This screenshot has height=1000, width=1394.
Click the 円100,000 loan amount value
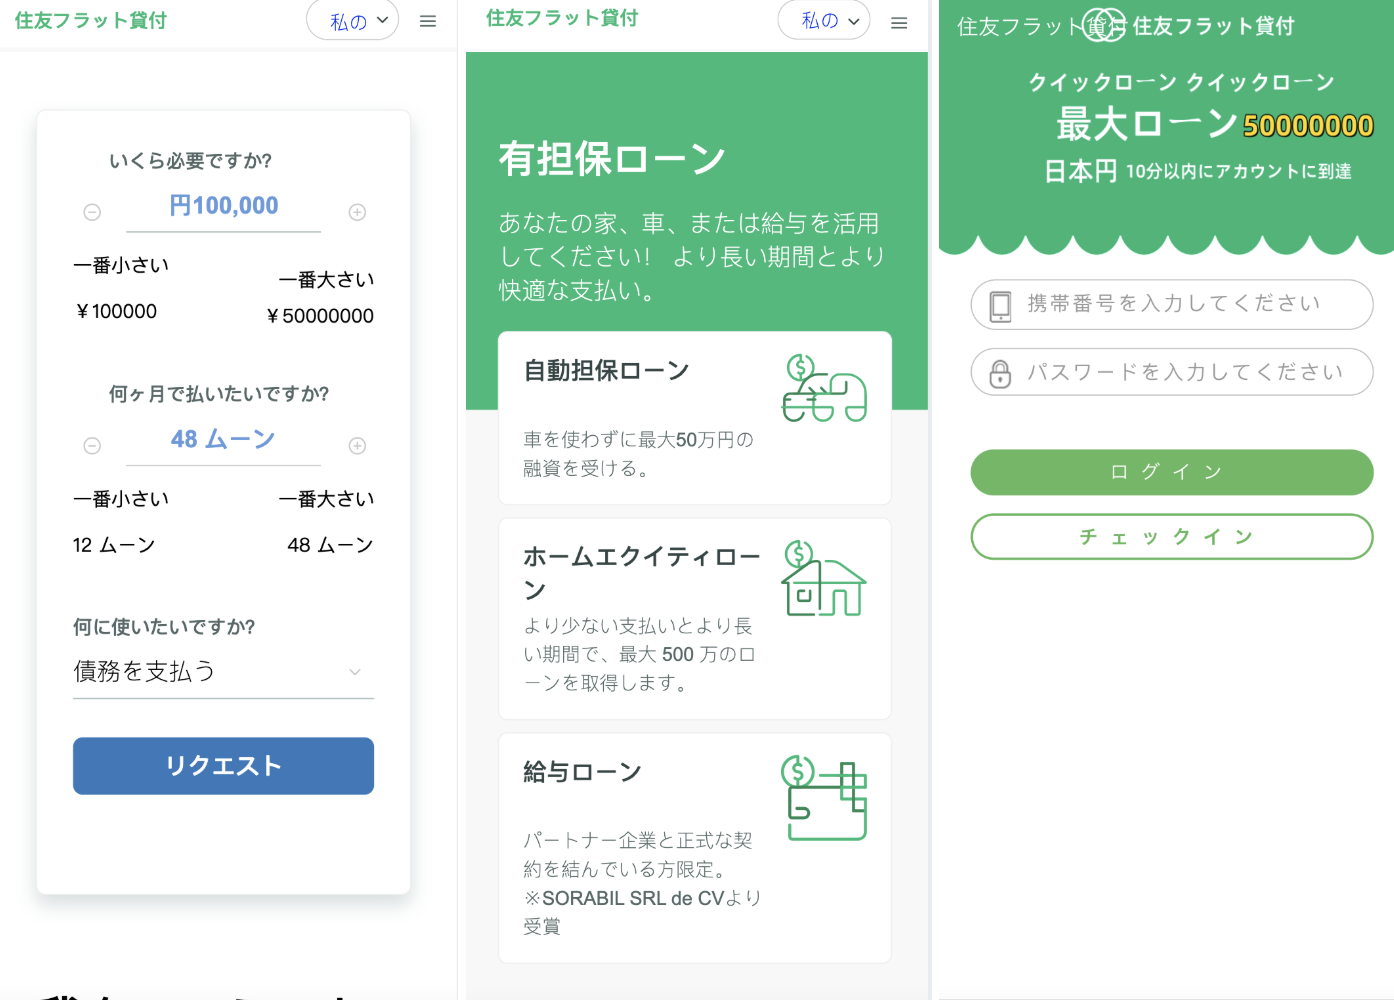coord(223,206)
